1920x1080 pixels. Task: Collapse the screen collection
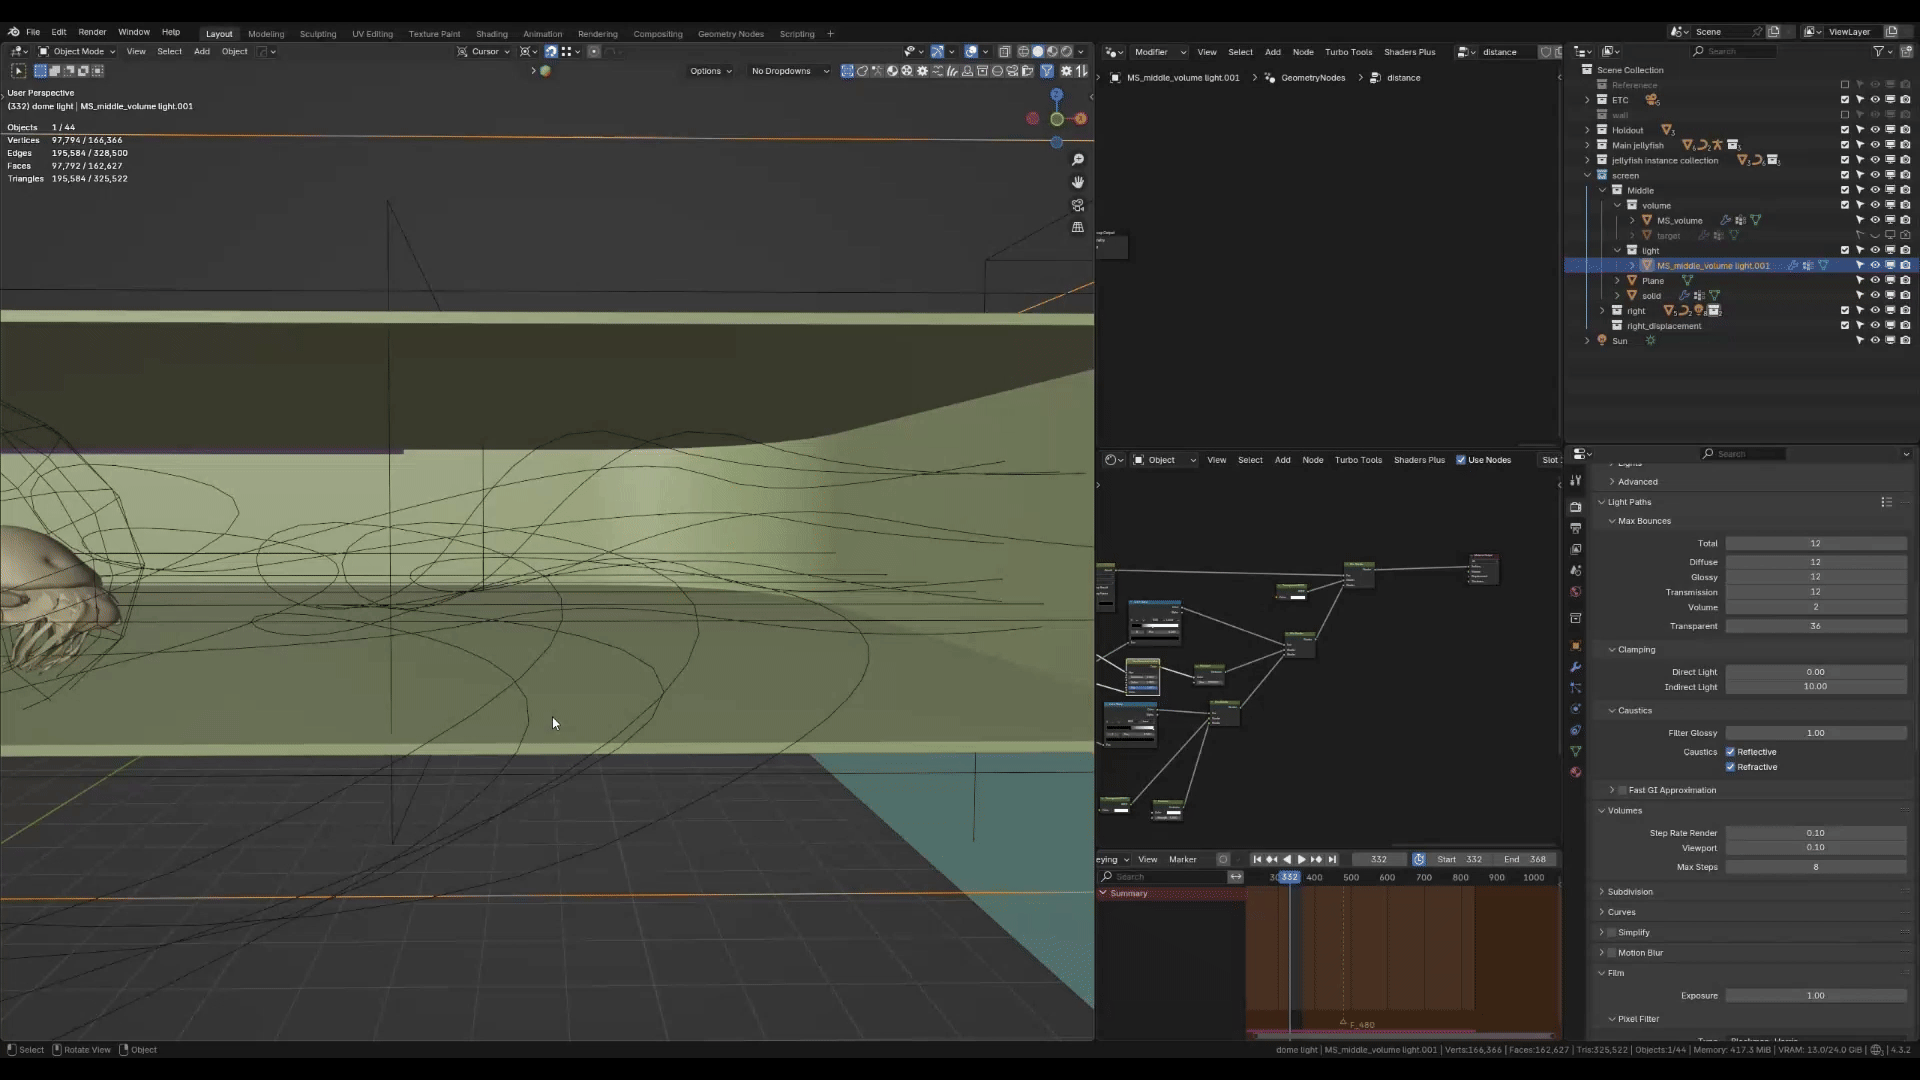tap(1587, 175)
